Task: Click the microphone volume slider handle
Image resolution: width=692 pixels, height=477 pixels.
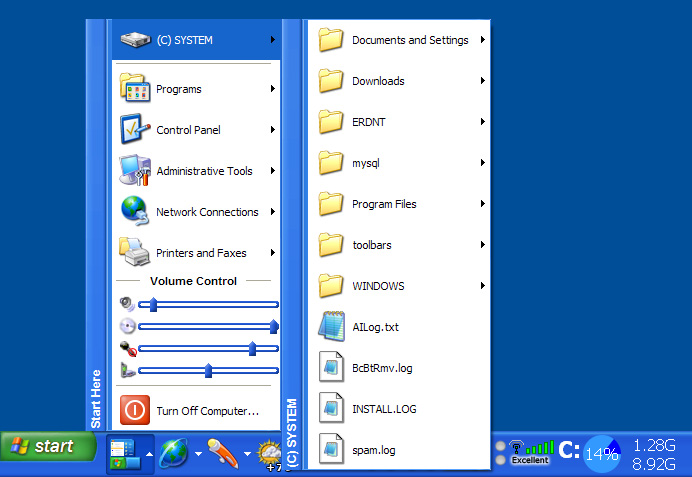Action: click(x=252, y=349)
